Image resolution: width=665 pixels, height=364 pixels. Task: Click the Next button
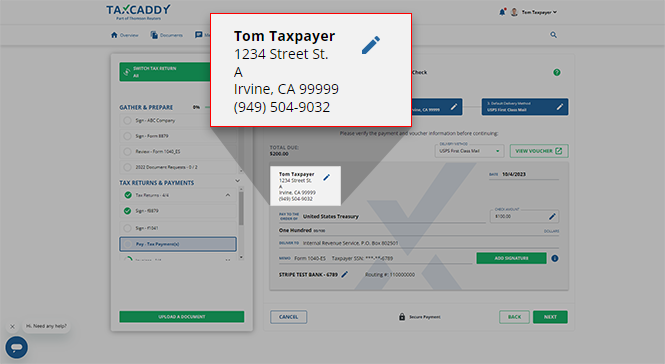coord(550,317)
